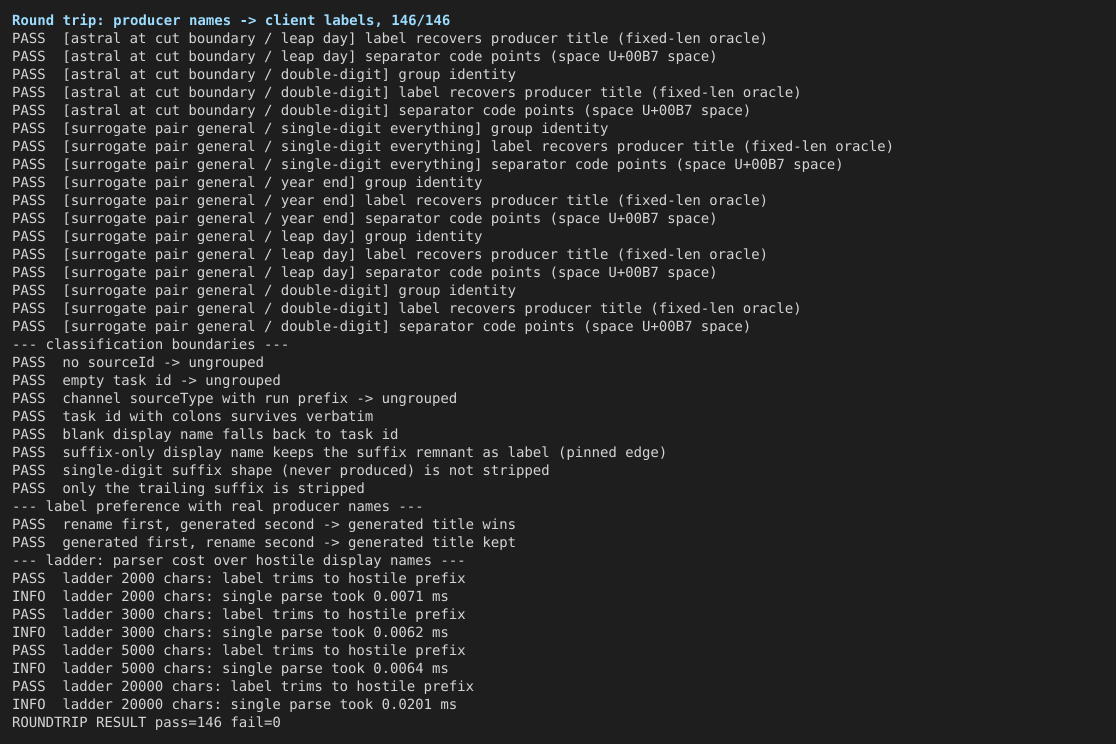This screenshot has height=744, width=1116.
Task: Click the 'only the trailing suffix is stripped' line
Action: 188,488
